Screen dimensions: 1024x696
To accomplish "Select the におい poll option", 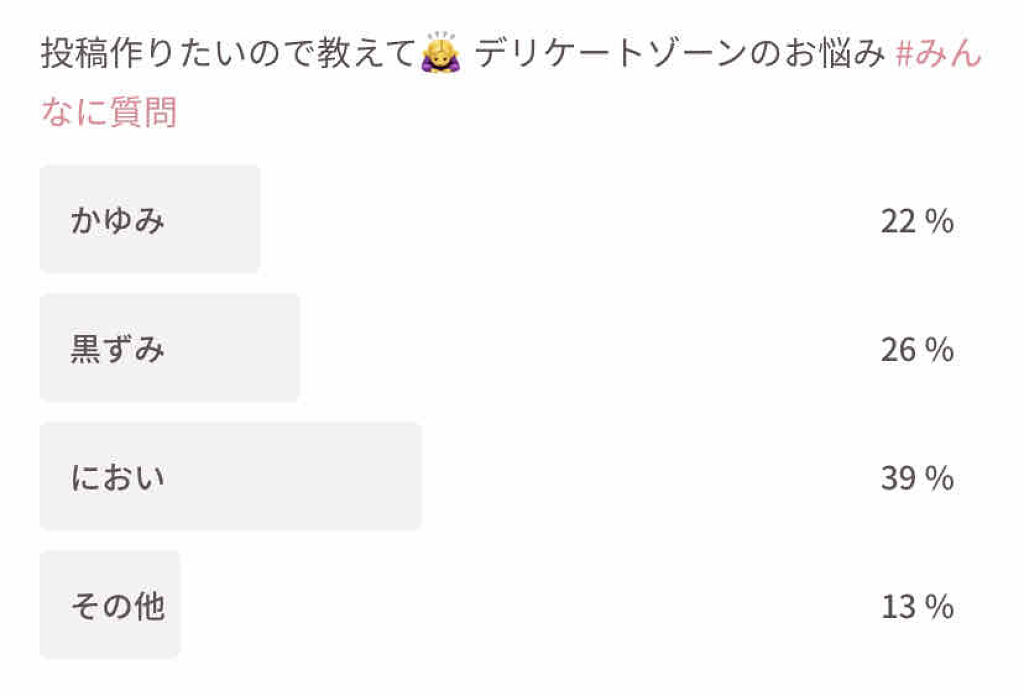I will tap(496, 476).
